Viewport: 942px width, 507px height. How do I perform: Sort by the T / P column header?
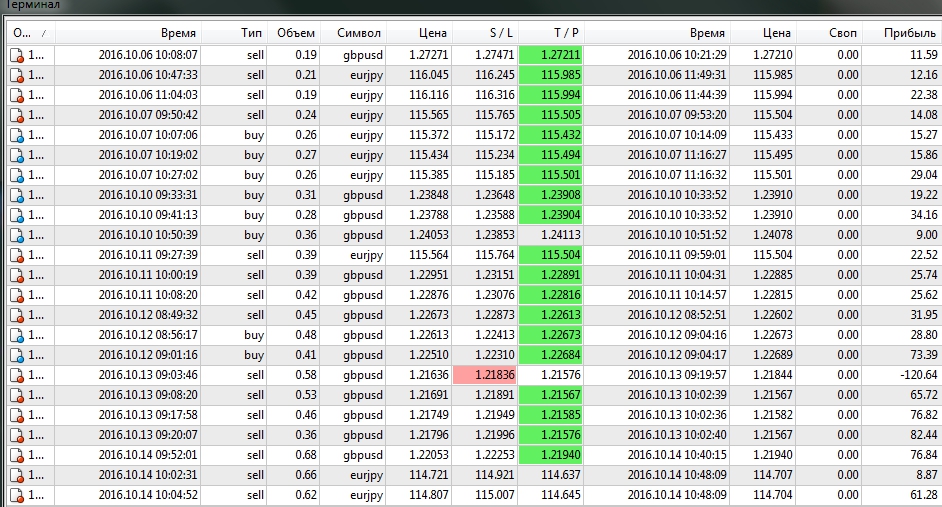coord(550,33)
